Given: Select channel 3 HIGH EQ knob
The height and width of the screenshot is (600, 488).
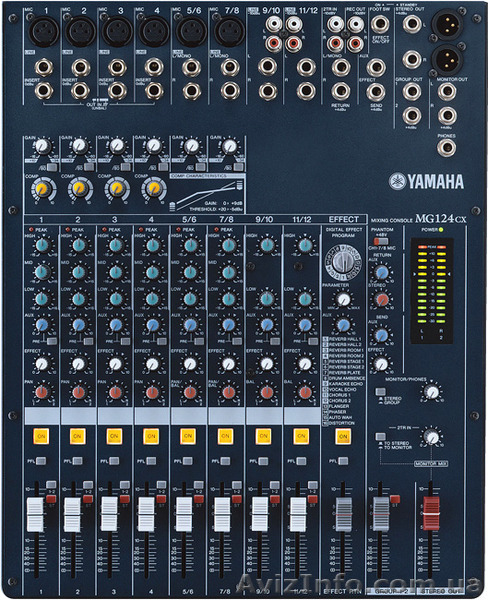Looking at the screenshot, I should 116,245.
